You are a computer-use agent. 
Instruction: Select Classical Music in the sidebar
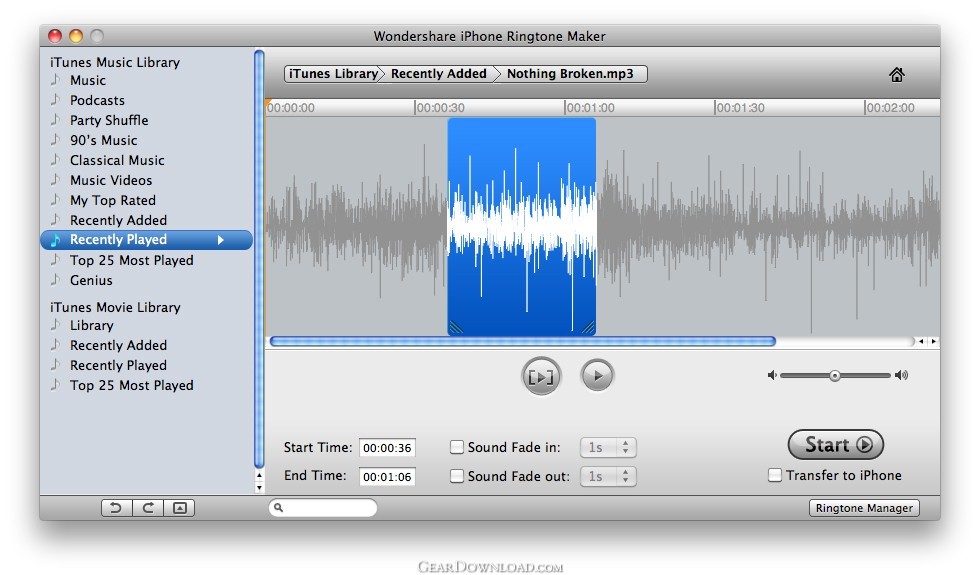[x=117, y=160]
